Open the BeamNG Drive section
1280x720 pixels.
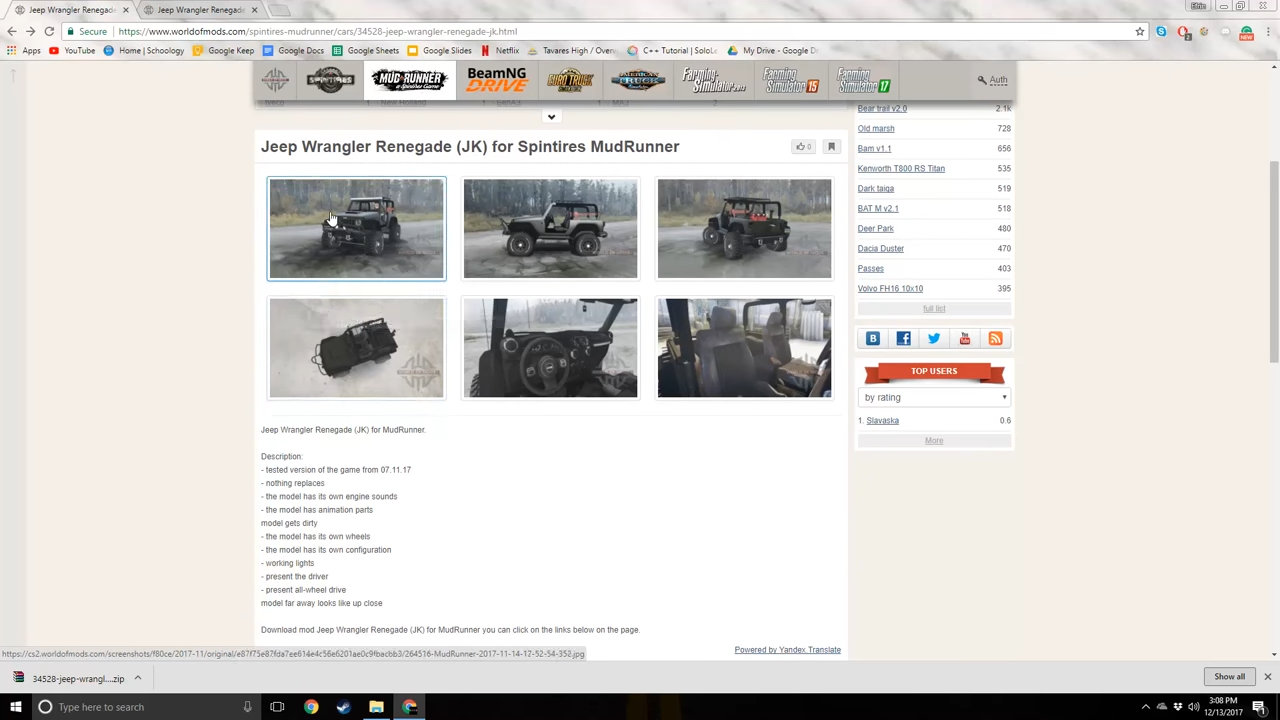tap(496, 80)
